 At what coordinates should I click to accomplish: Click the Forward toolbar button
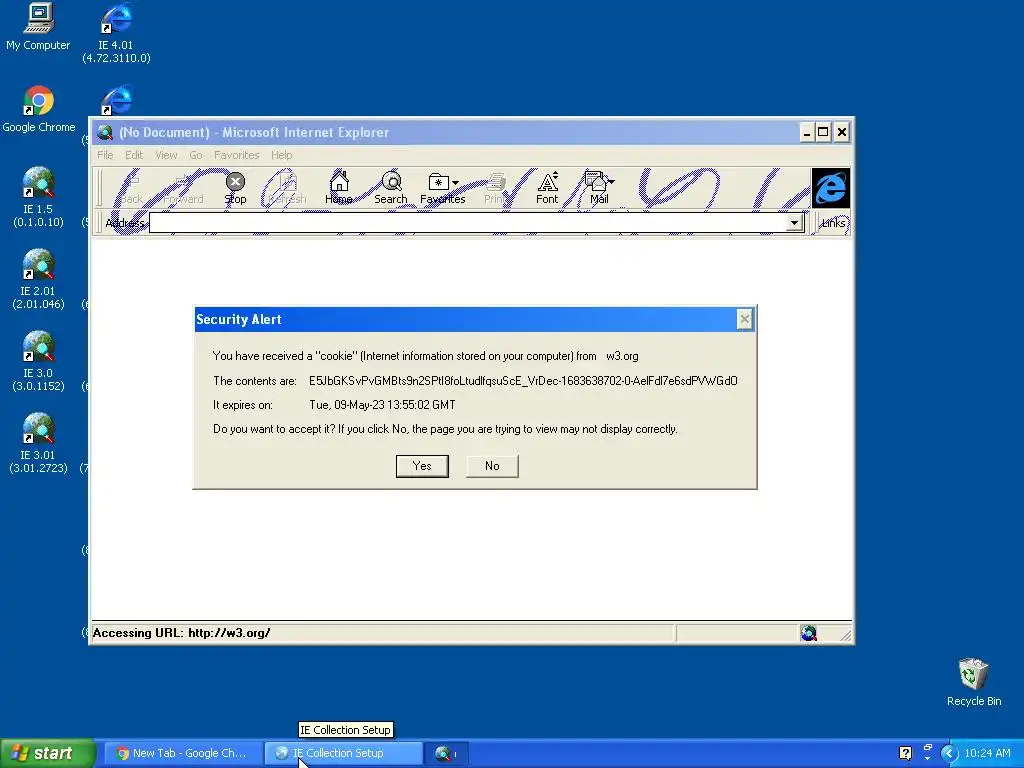click(183, 187)
